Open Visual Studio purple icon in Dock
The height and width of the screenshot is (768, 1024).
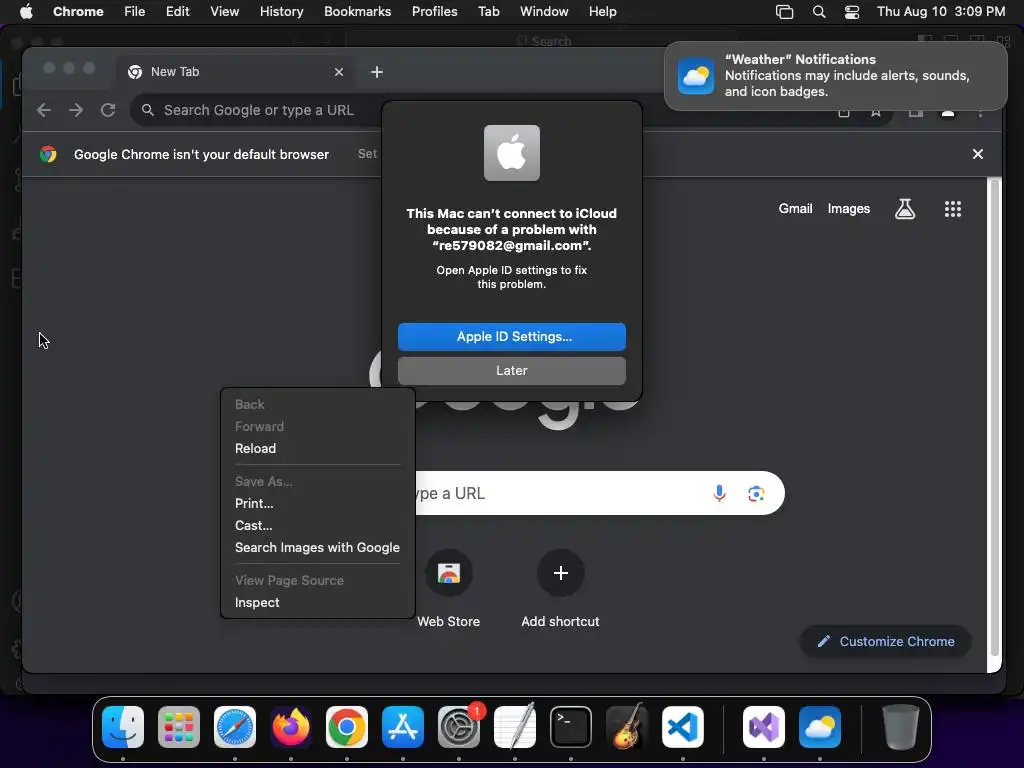pos(764,727)
